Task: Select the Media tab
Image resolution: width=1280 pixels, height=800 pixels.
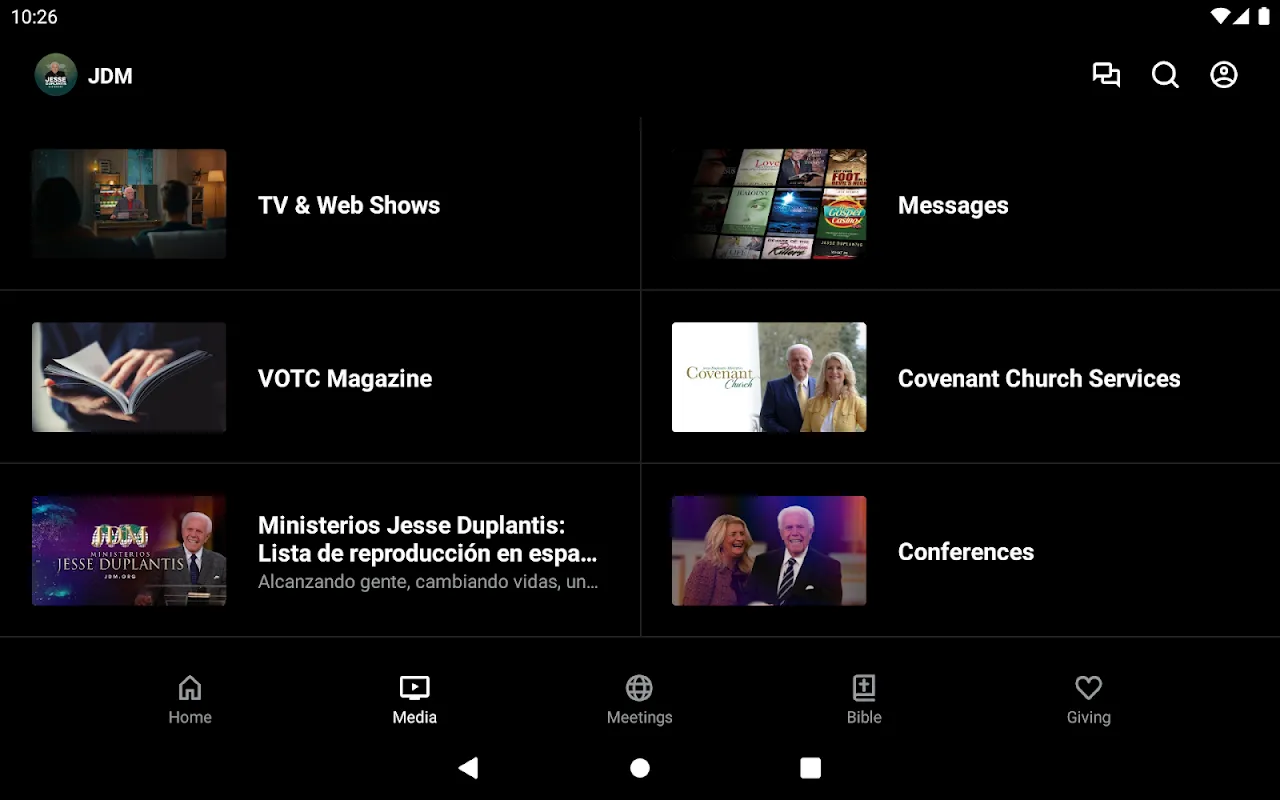Action: [414, 700]
